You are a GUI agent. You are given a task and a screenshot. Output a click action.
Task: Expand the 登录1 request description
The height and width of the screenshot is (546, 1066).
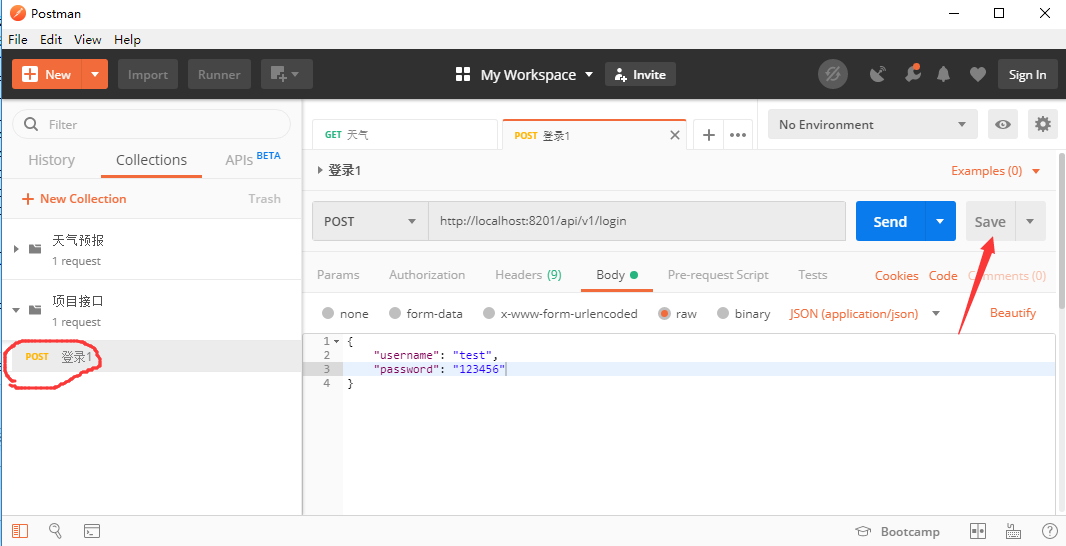click(320, 170)
